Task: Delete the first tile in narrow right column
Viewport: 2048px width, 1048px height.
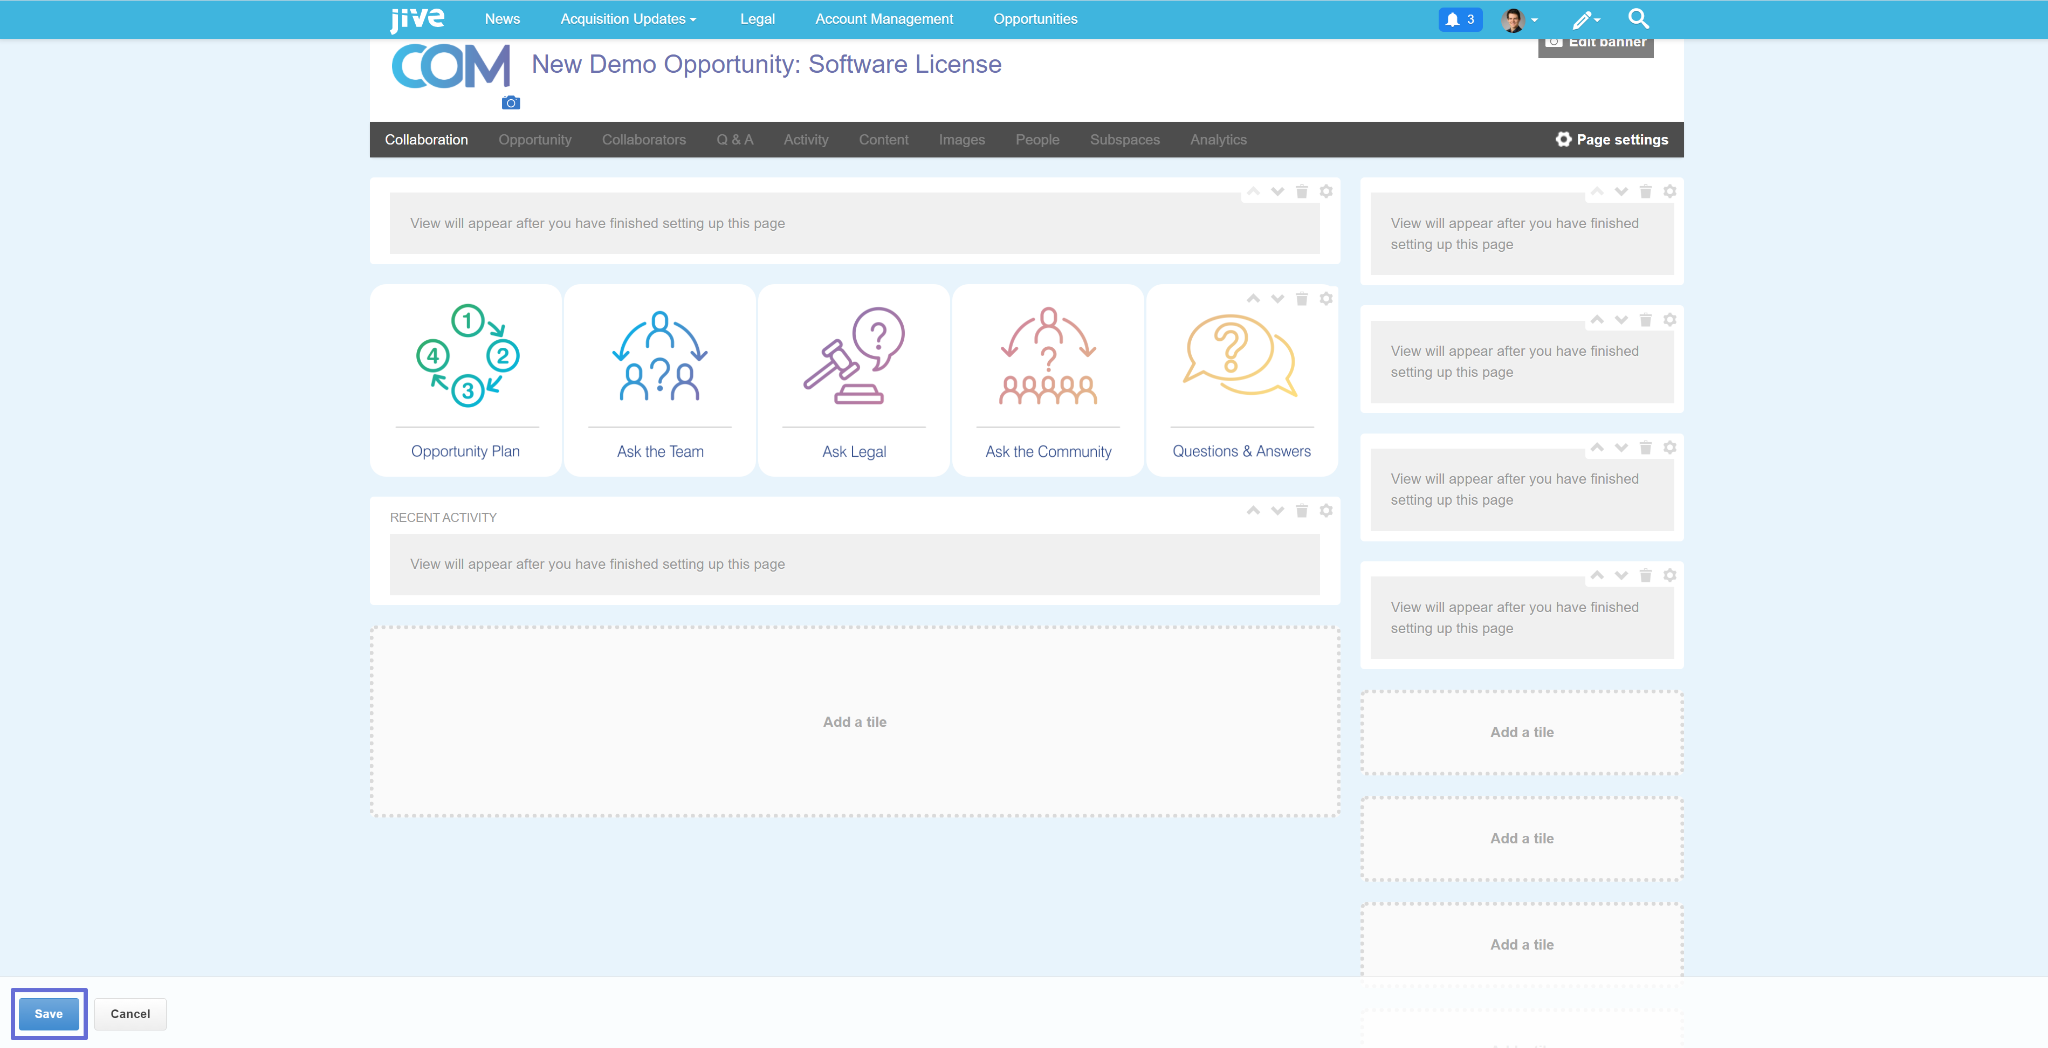Action: [1646, 191]
